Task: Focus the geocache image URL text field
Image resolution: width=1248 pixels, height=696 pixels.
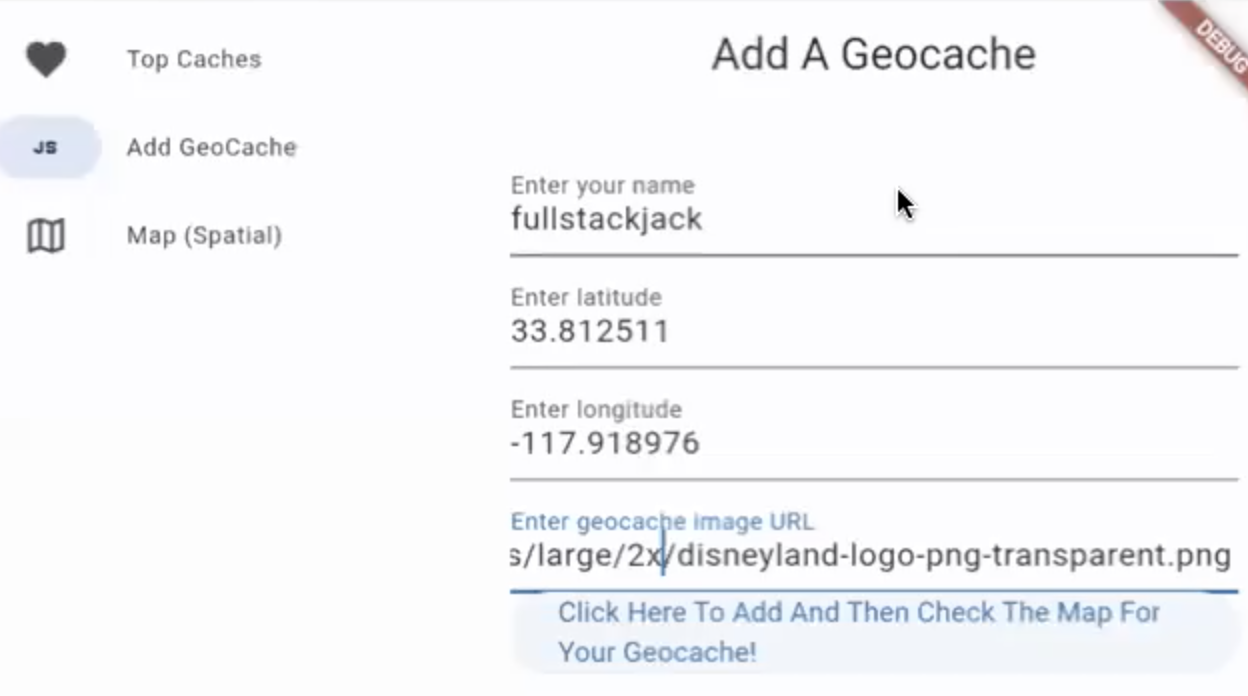Action: (870, 555)
